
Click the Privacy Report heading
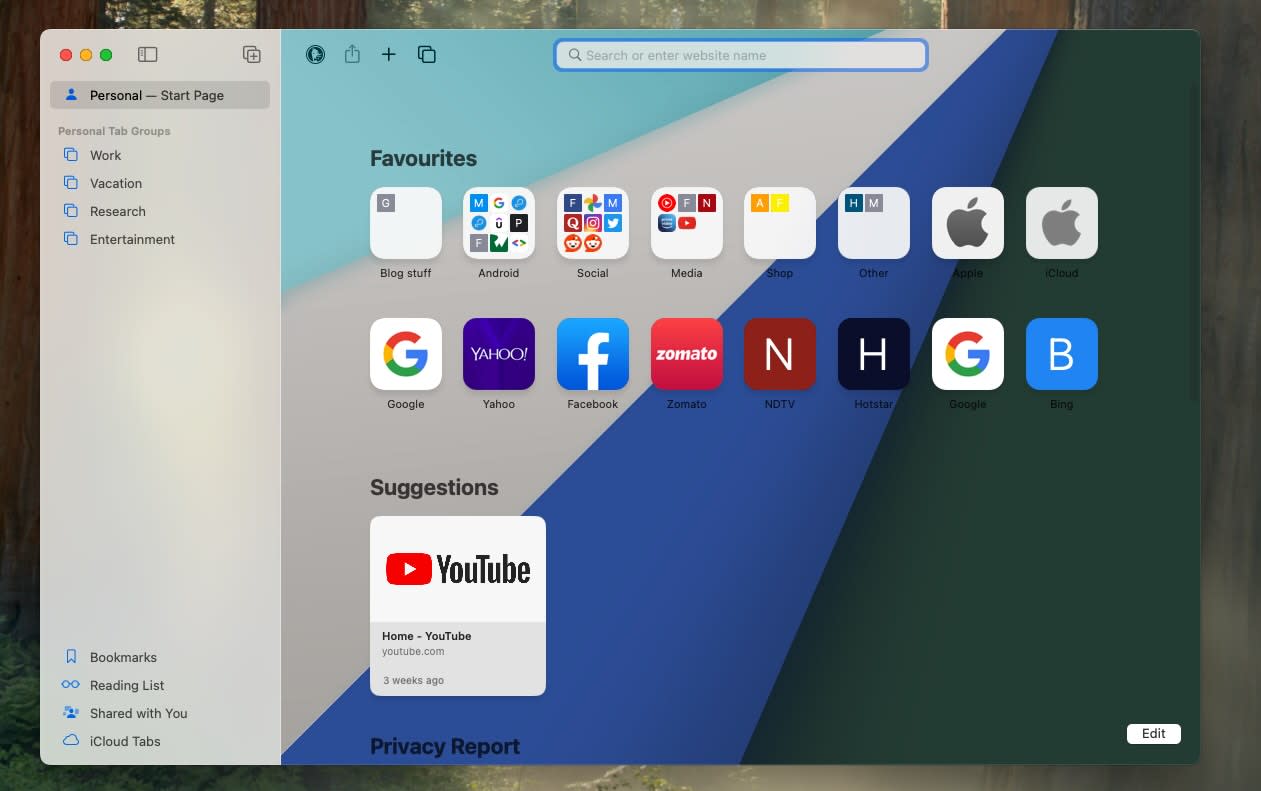445,746
